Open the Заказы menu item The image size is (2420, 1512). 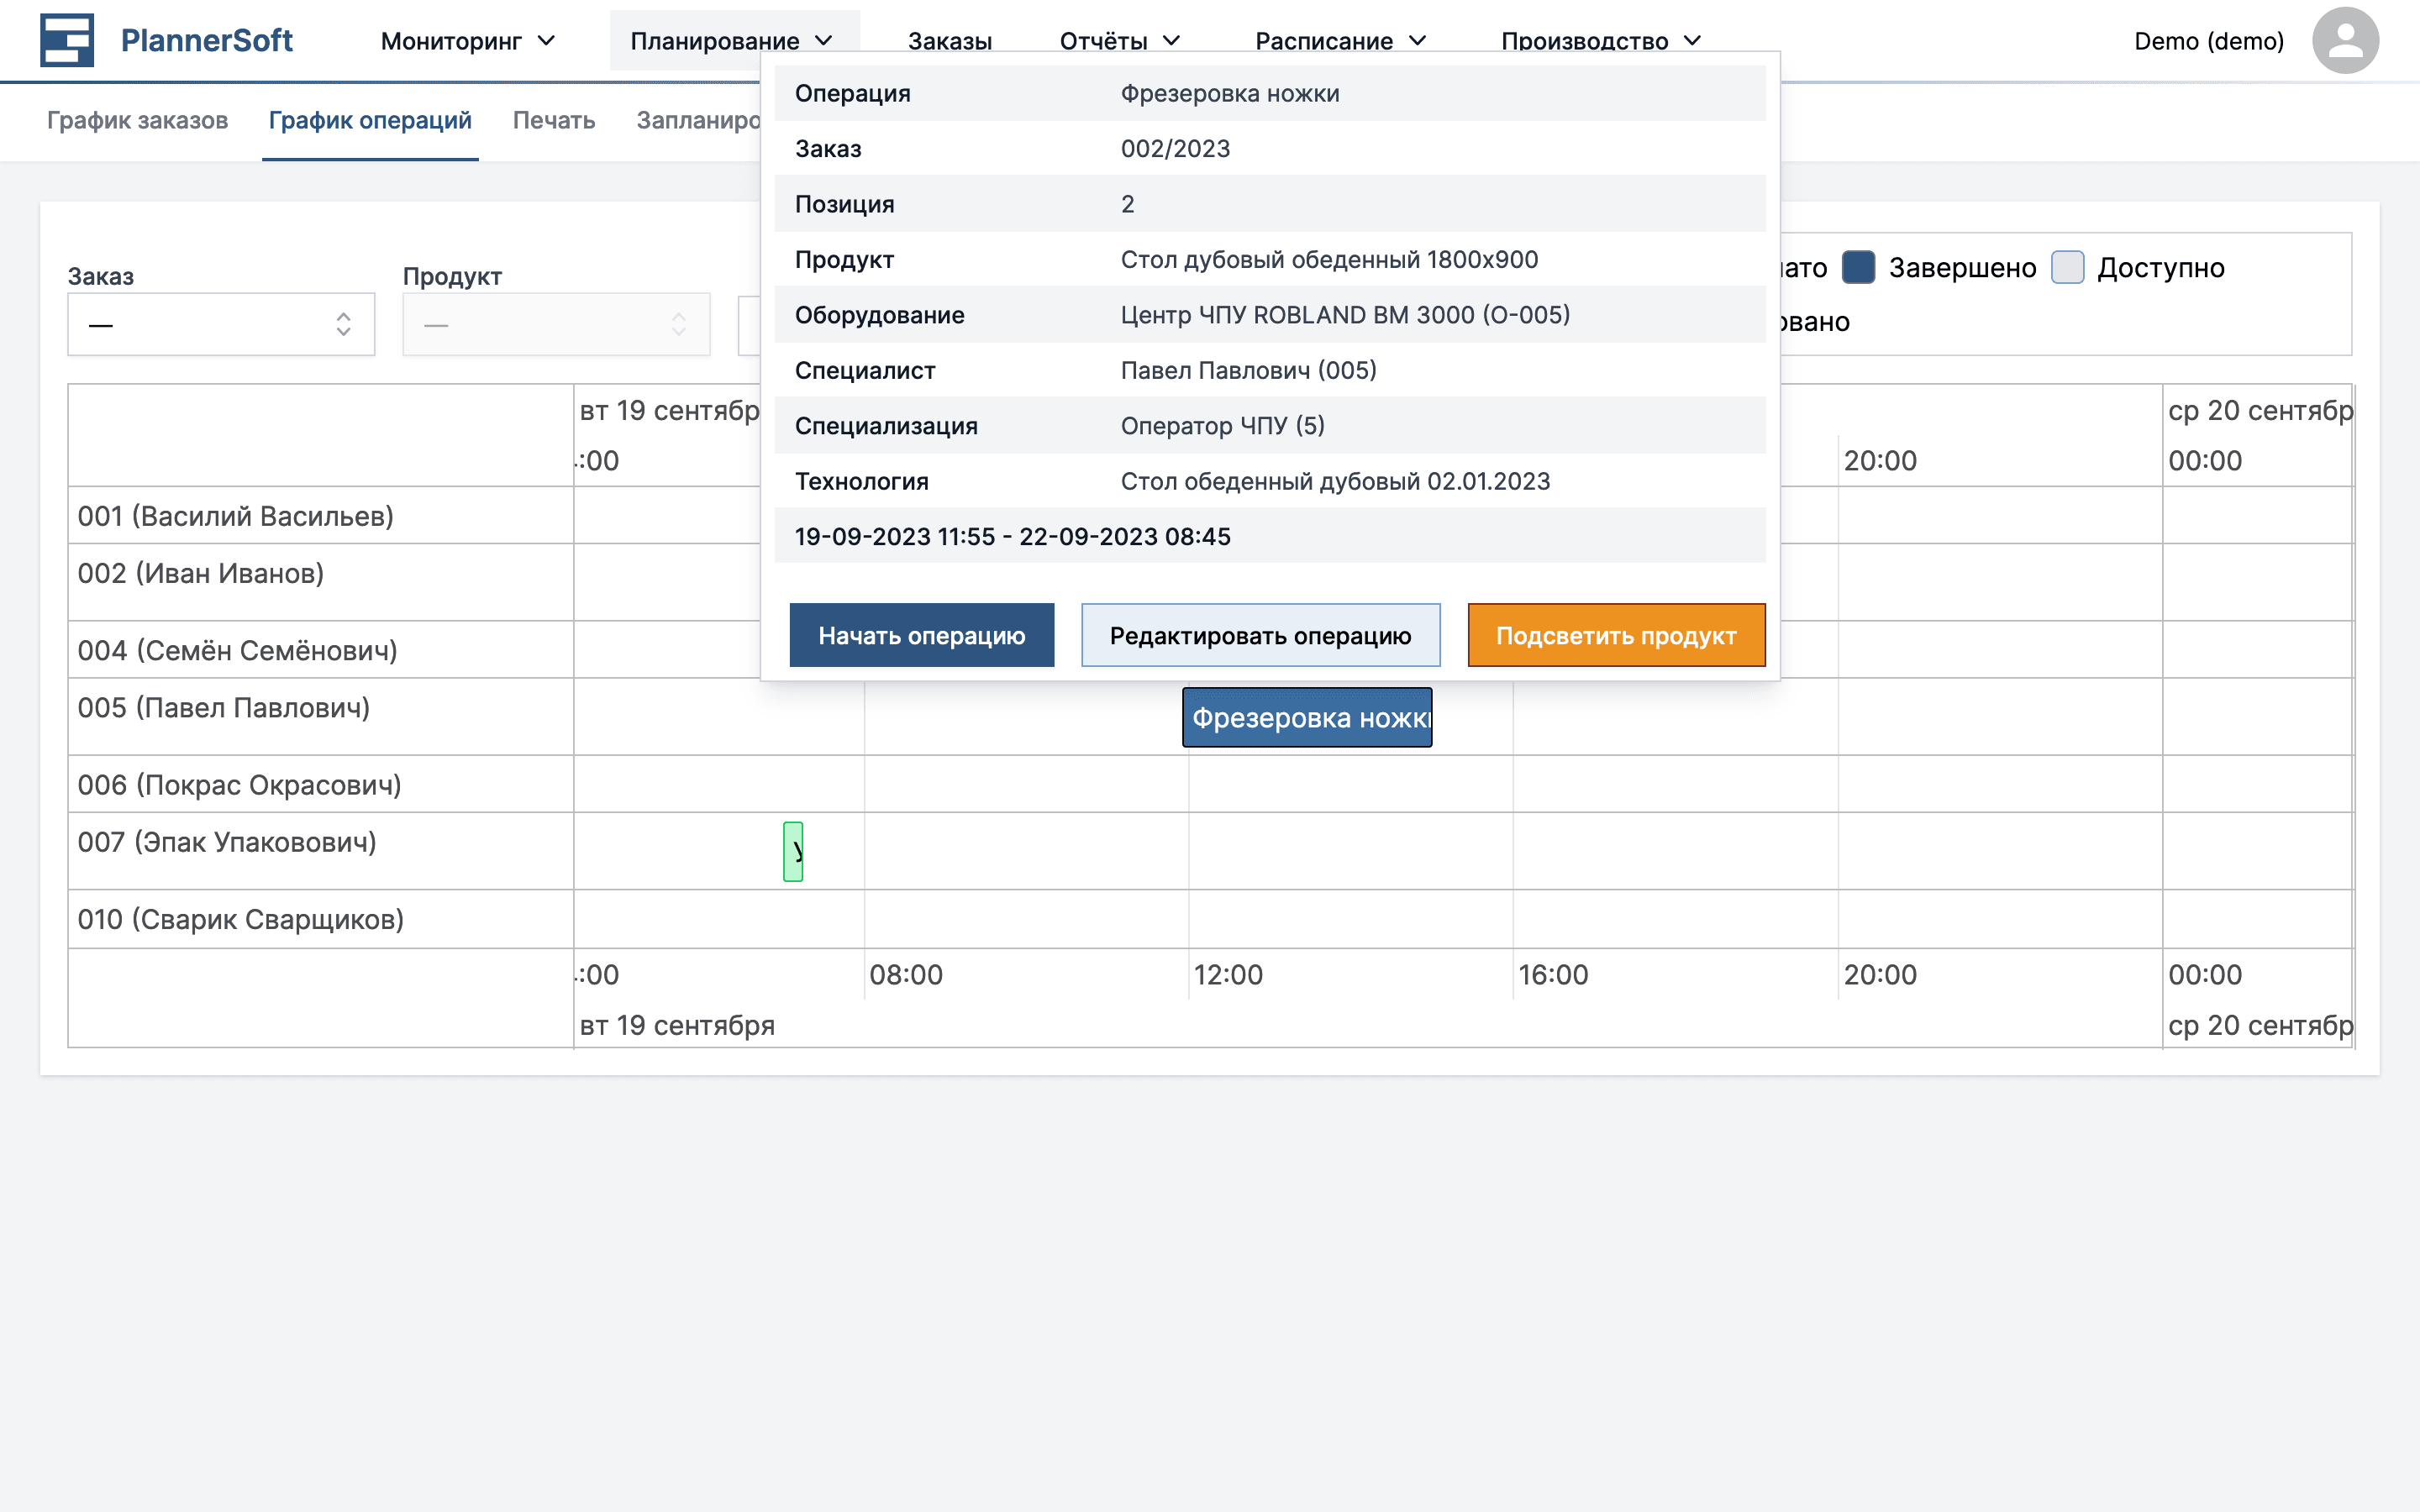pos(949,41)
